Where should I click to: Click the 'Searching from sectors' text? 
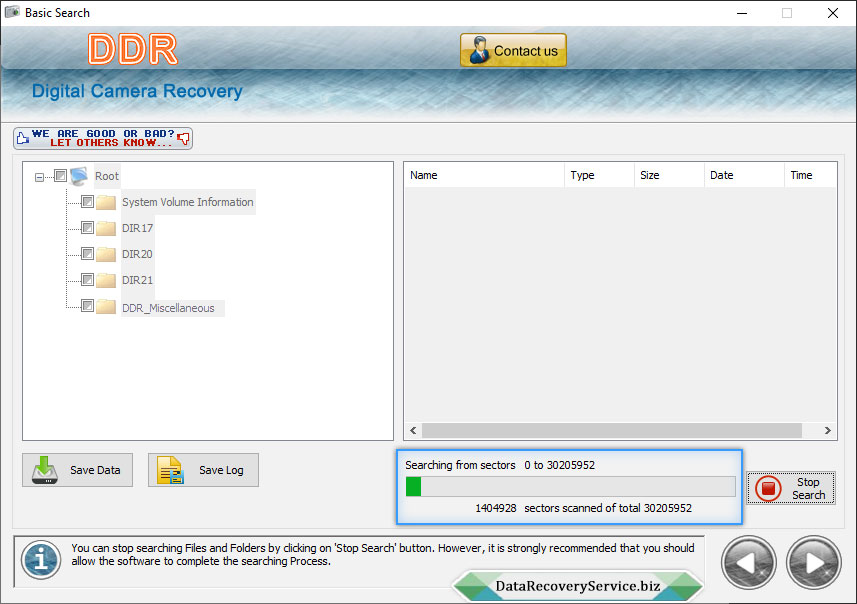pos(460,465)
